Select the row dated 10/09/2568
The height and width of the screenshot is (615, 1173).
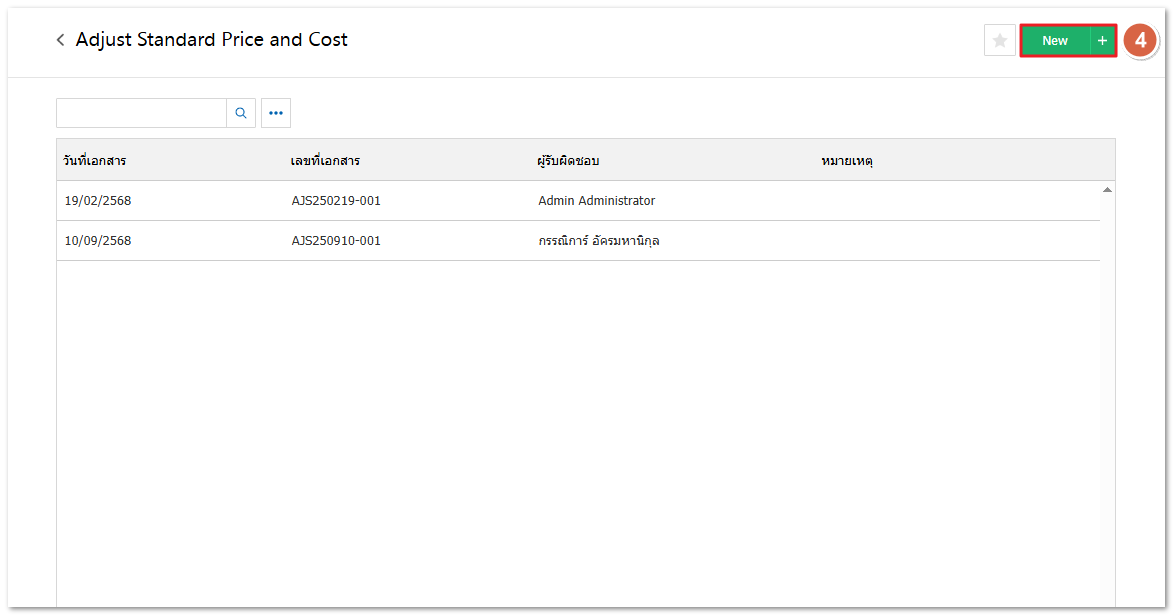98,241
